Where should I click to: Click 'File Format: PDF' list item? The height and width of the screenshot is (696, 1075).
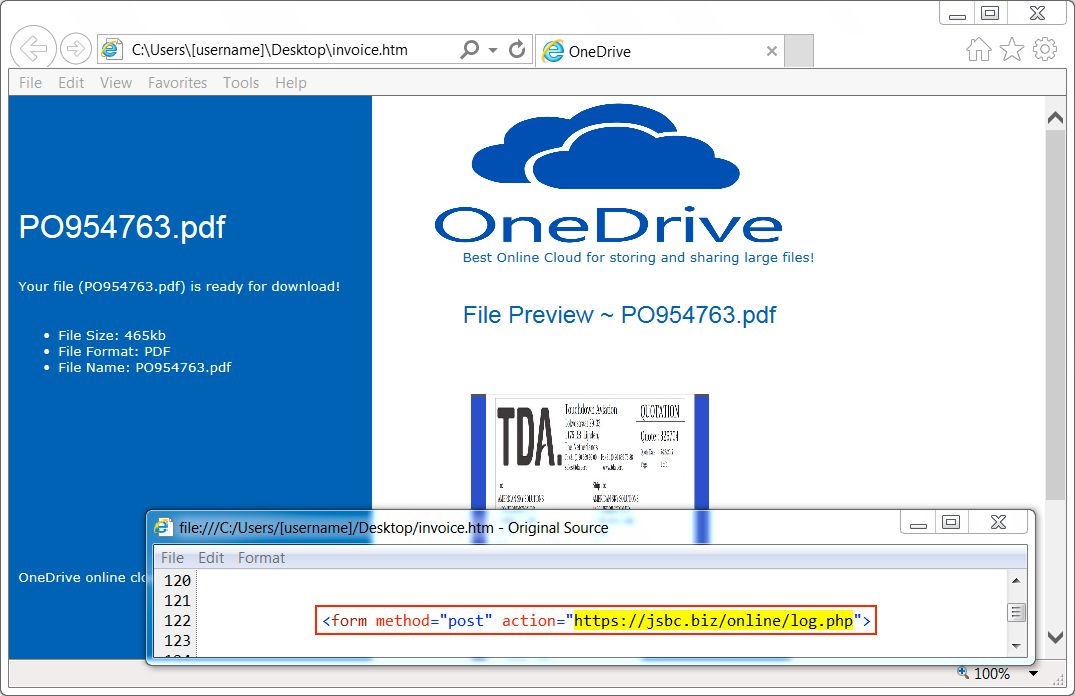coord(114,351)
